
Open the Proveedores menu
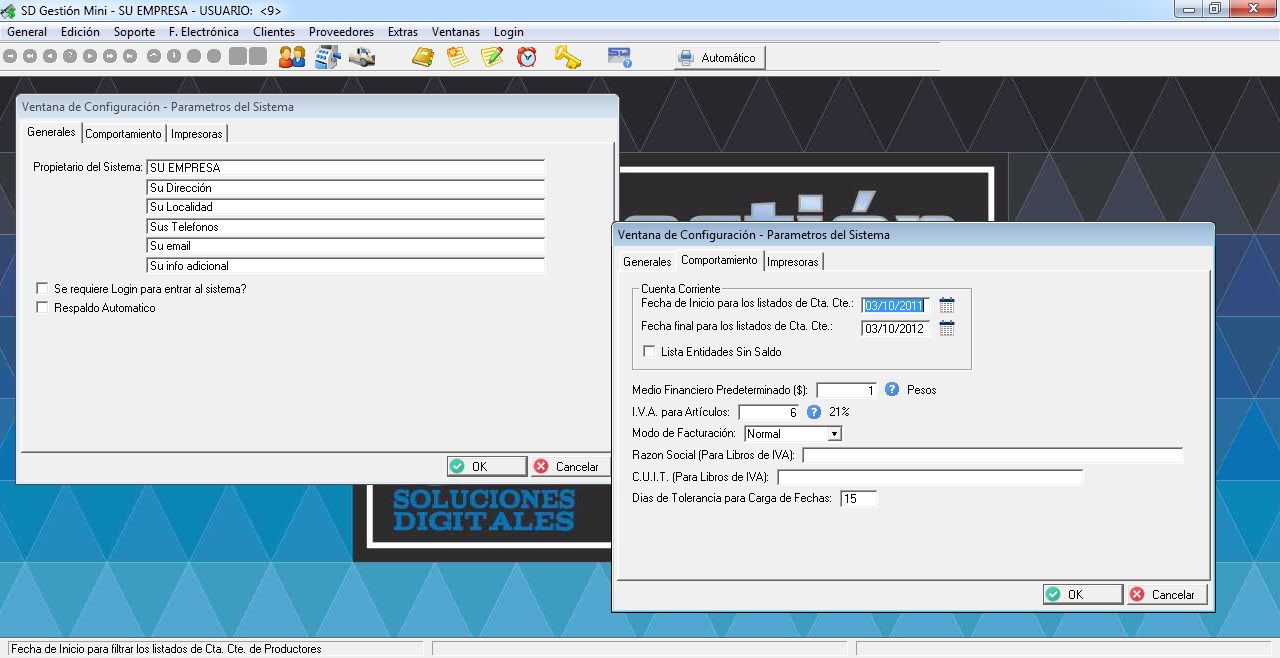click(341, 32)
